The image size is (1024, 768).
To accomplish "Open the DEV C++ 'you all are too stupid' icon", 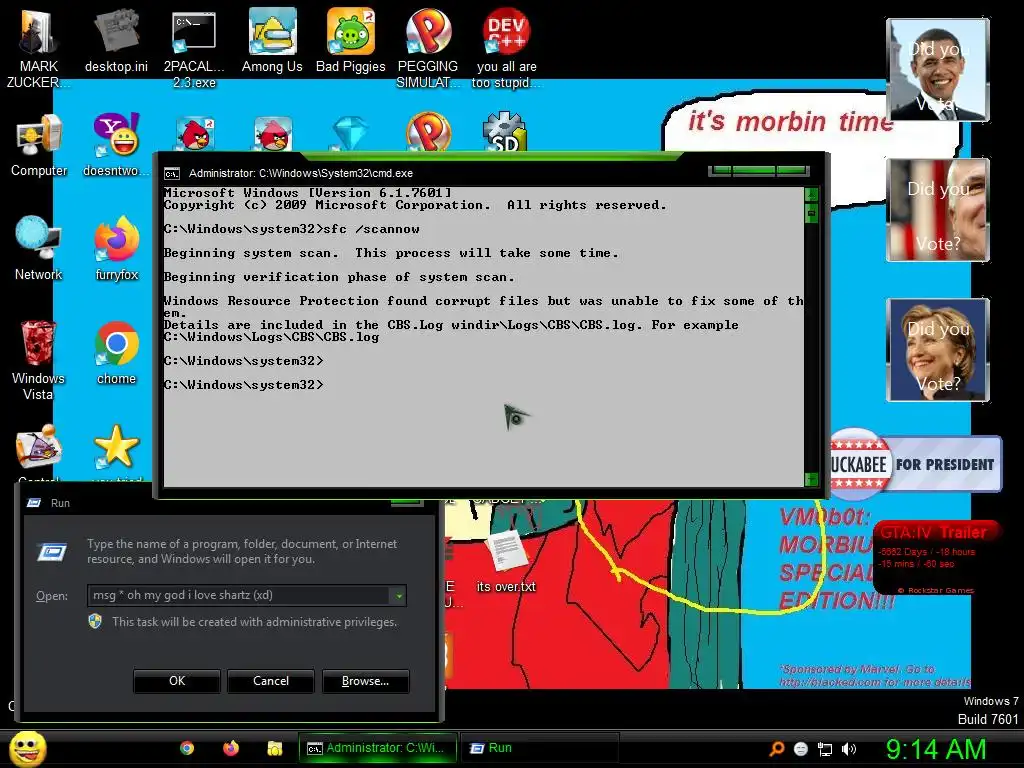I will pyautogui.click(x=506, y=48).
